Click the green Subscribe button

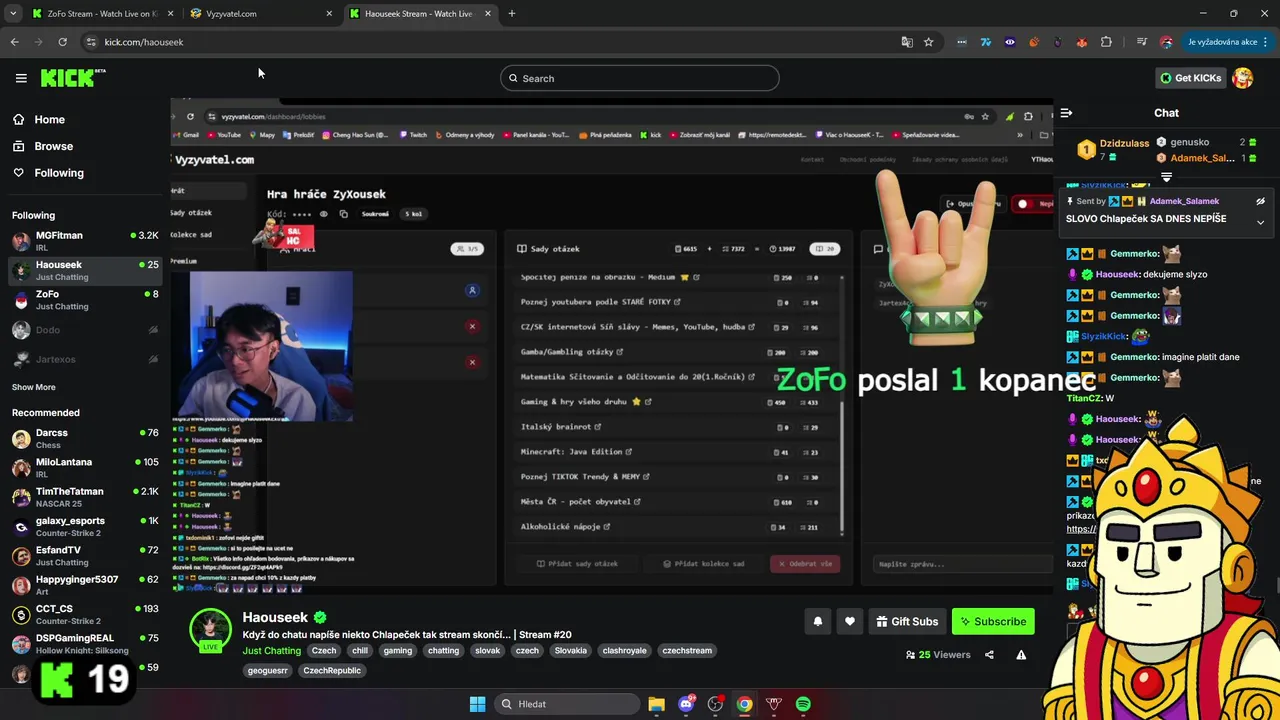click(993, 621)
